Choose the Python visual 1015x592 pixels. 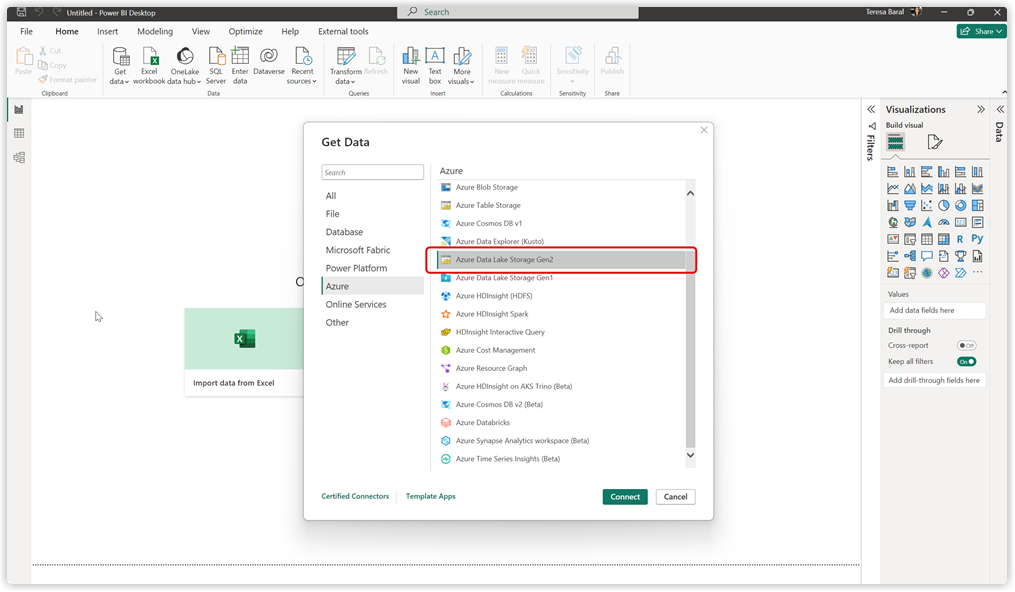tap(977, 239)
